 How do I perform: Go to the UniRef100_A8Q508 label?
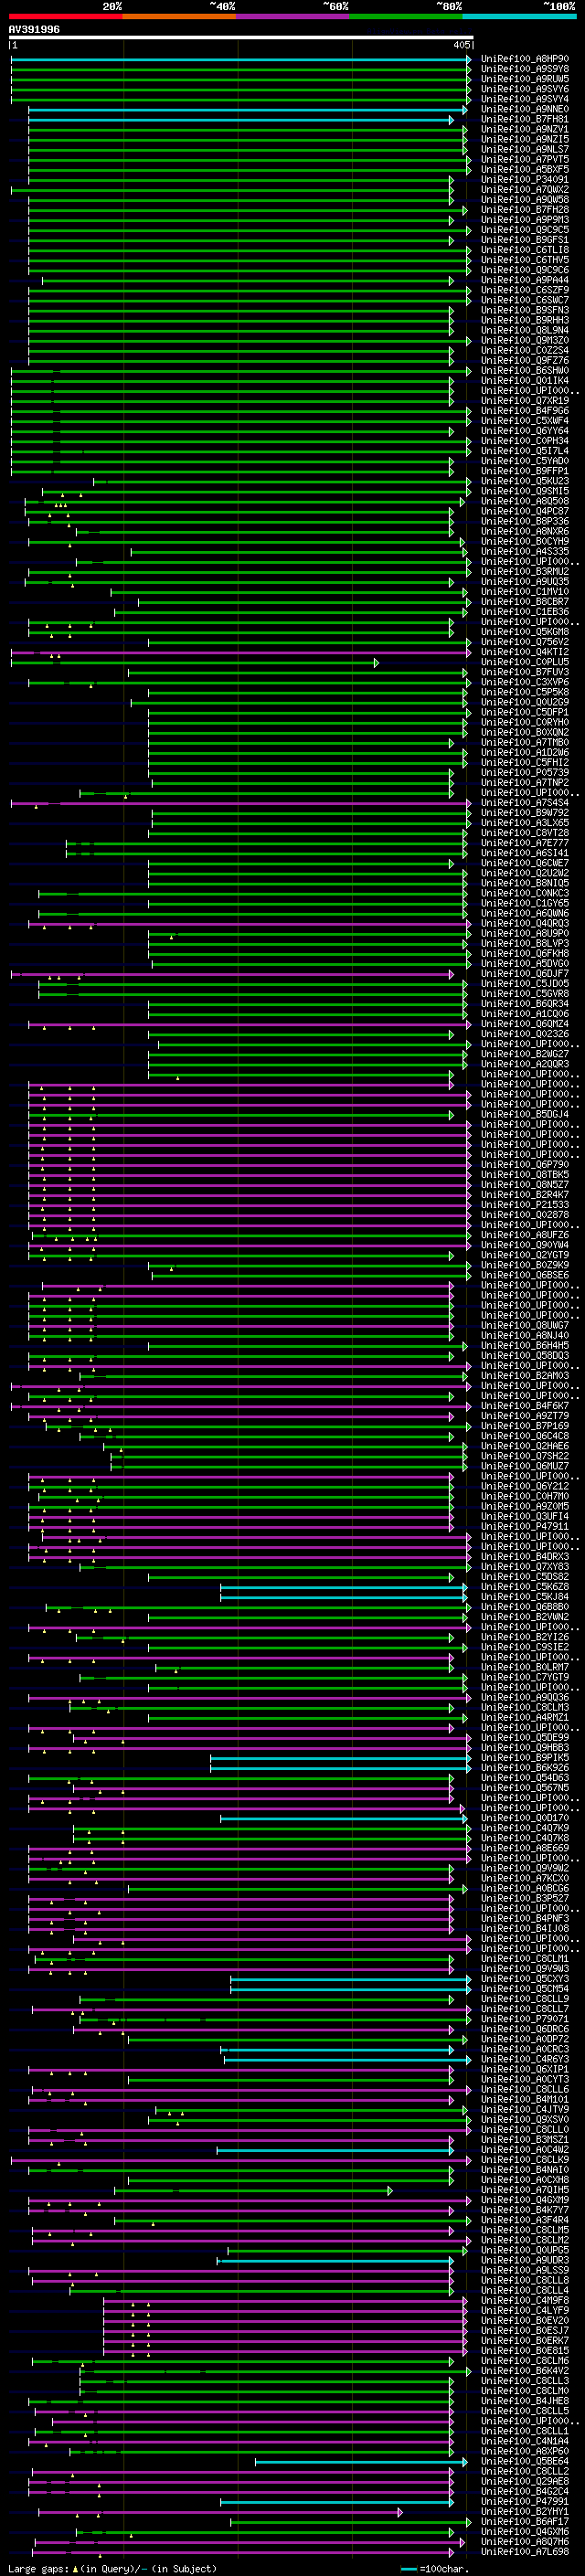pos(524,502)
